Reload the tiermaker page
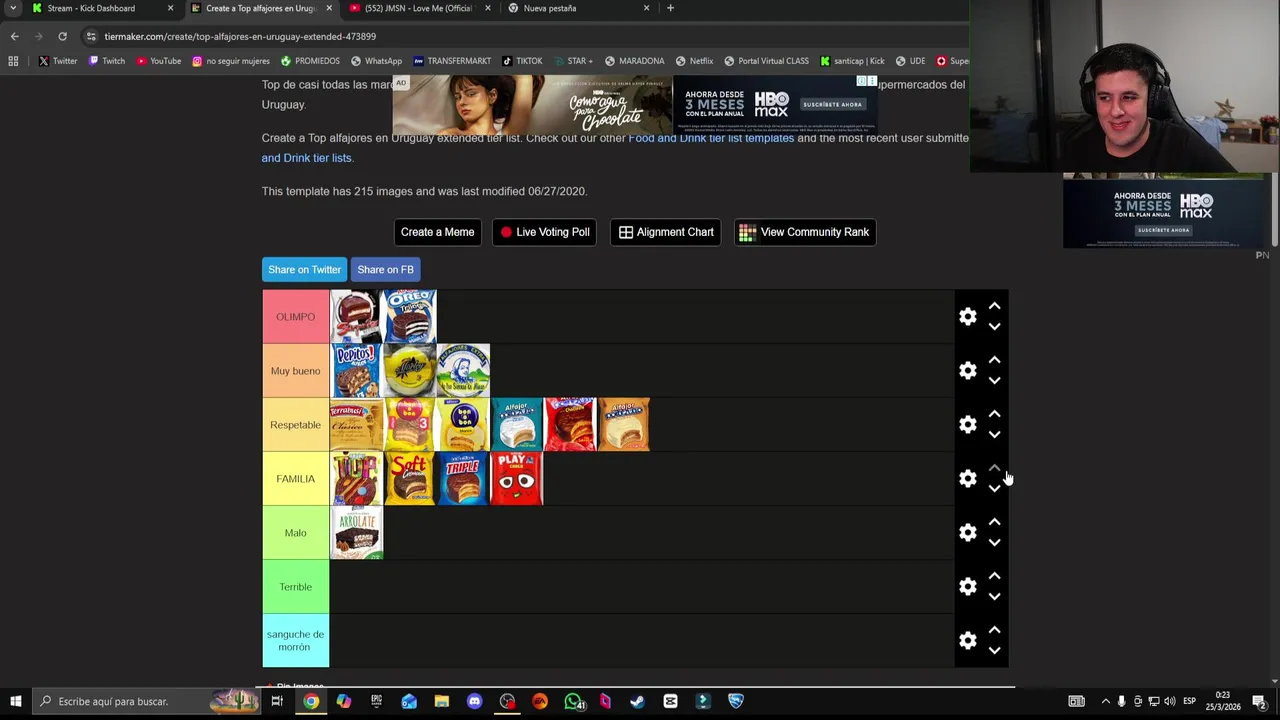This screenshot has height=720, width=1280. tap(62, 36)
